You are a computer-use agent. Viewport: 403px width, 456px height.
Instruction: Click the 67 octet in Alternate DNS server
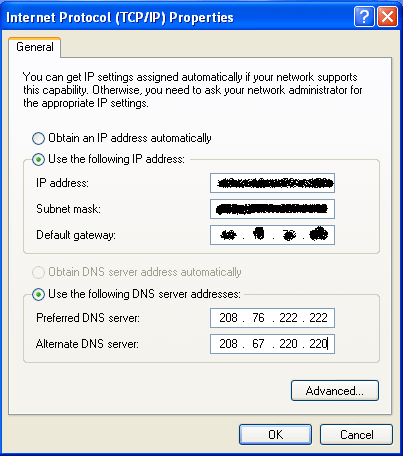pyautogui.click(x=258, y=344)
